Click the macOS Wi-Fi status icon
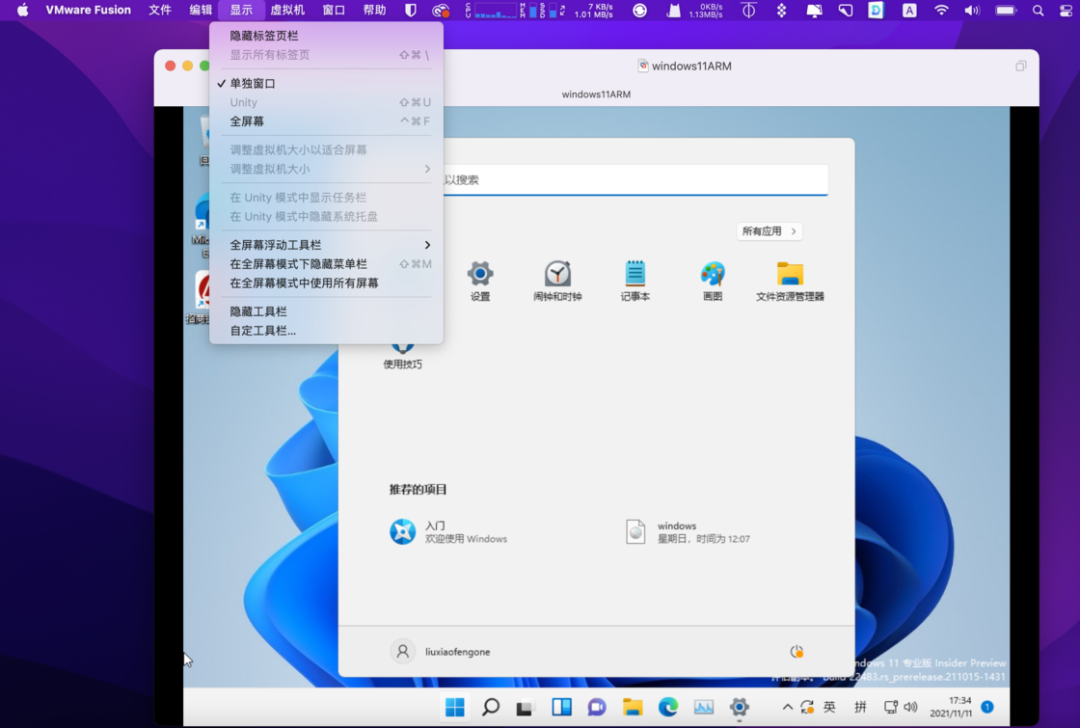1080x728 pixels. pos(941,10)
